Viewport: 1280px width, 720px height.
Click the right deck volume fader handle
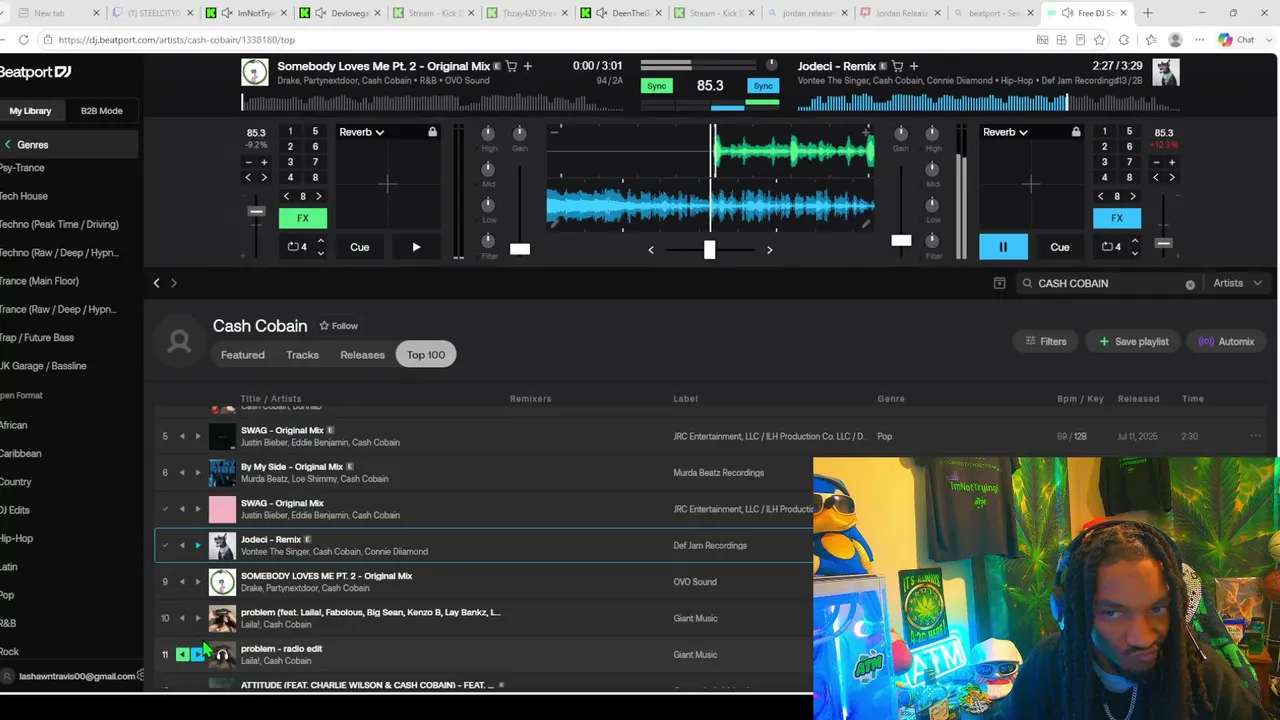tap(901, 240)
